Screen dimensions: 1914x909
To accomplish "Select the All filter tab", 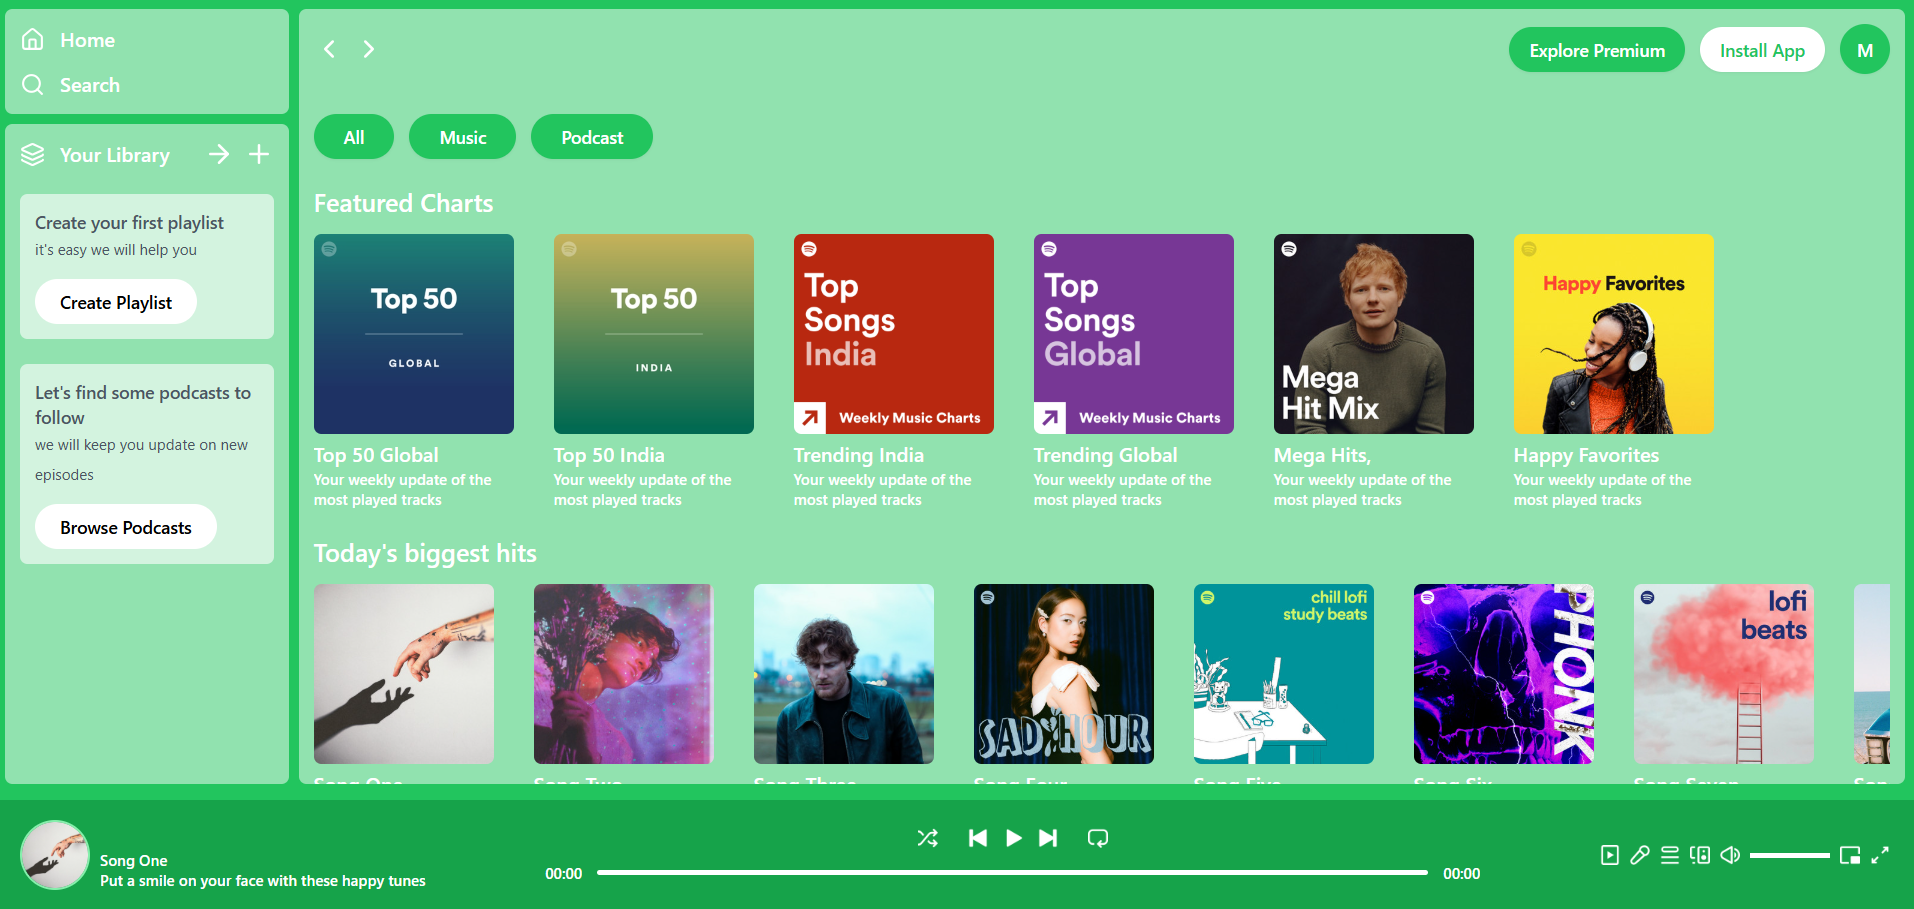I will (x=354, y=137).
